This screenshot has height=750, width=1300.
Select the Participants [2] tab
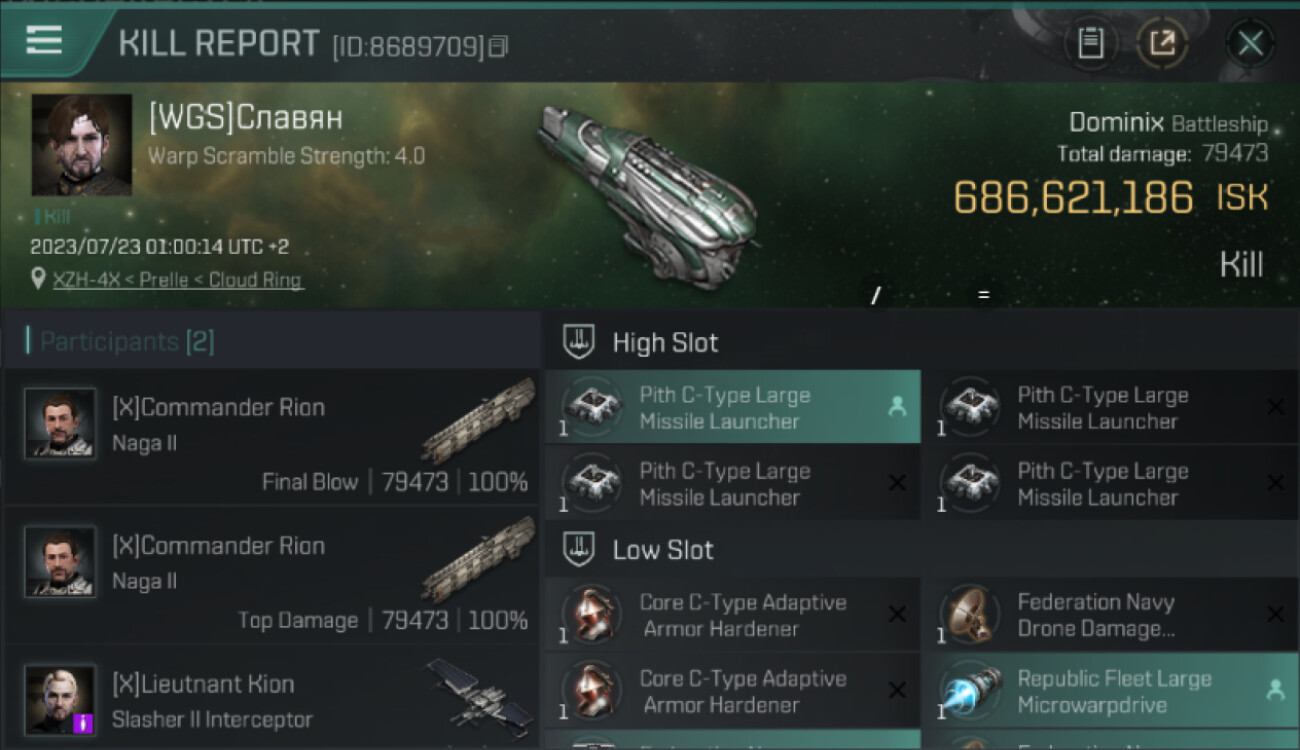click(127, 342)
